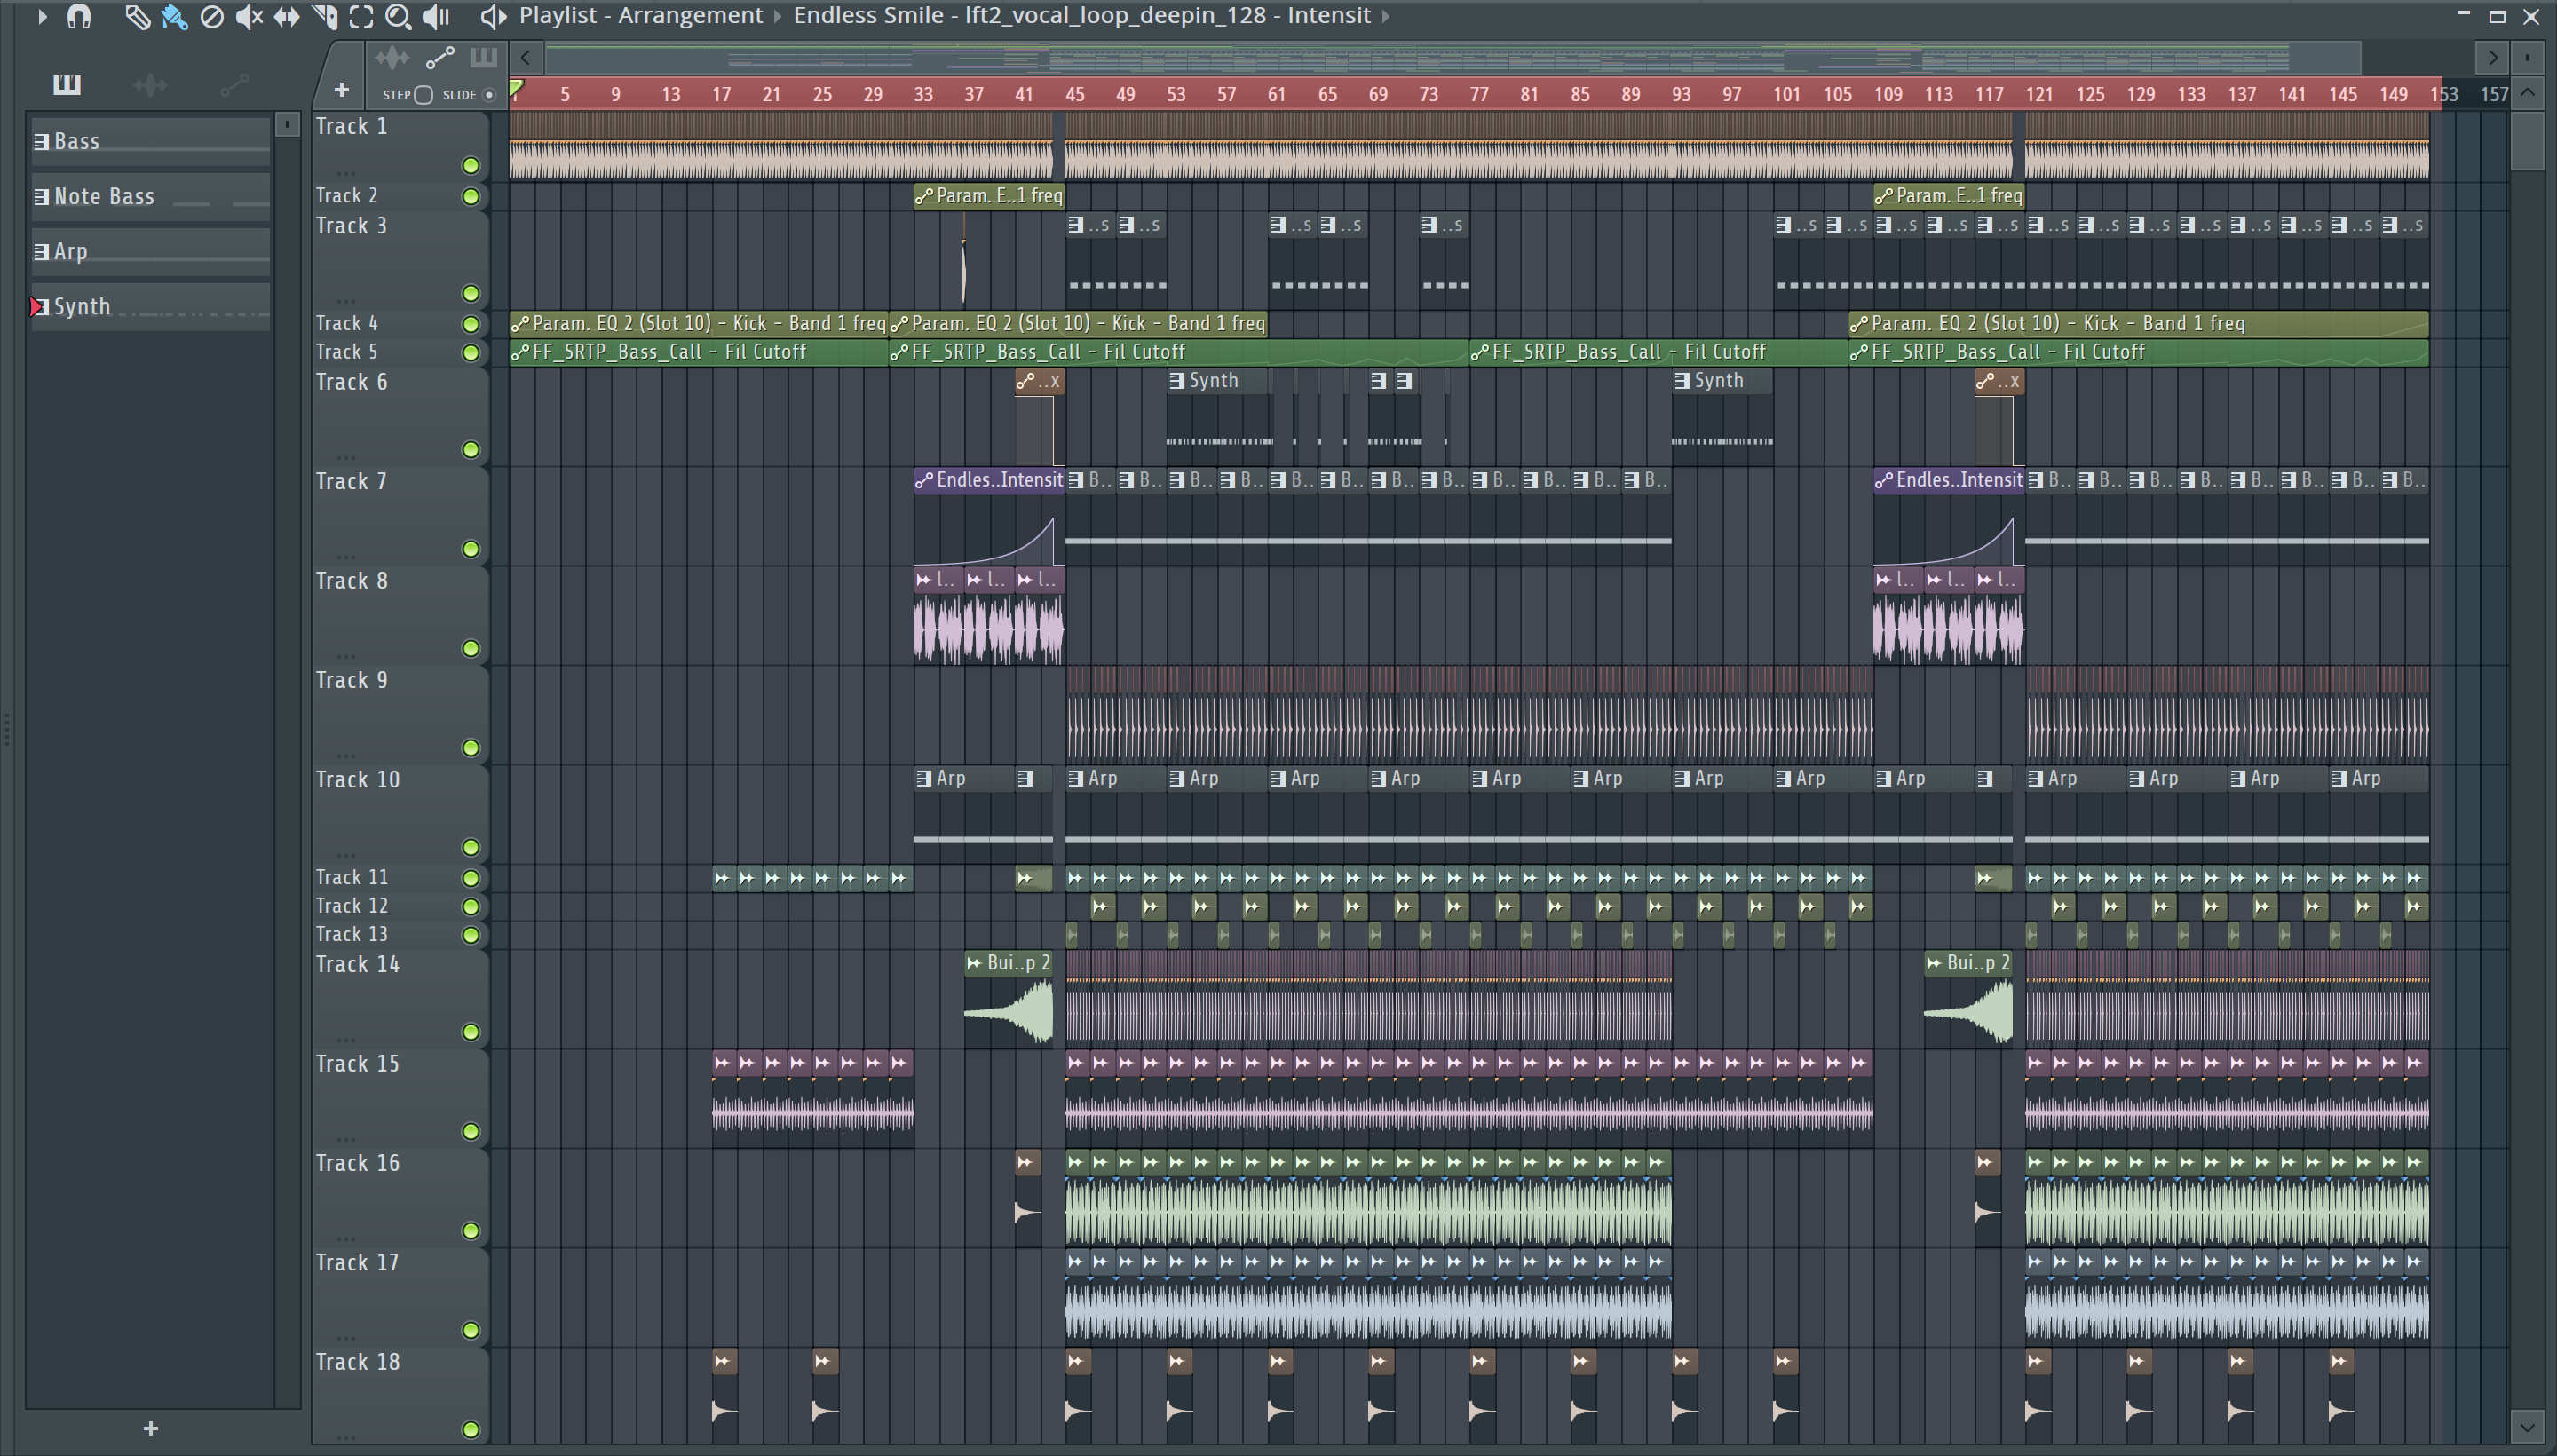
Task: Mute Track 2 via green LED
Action: coord(471,197)
